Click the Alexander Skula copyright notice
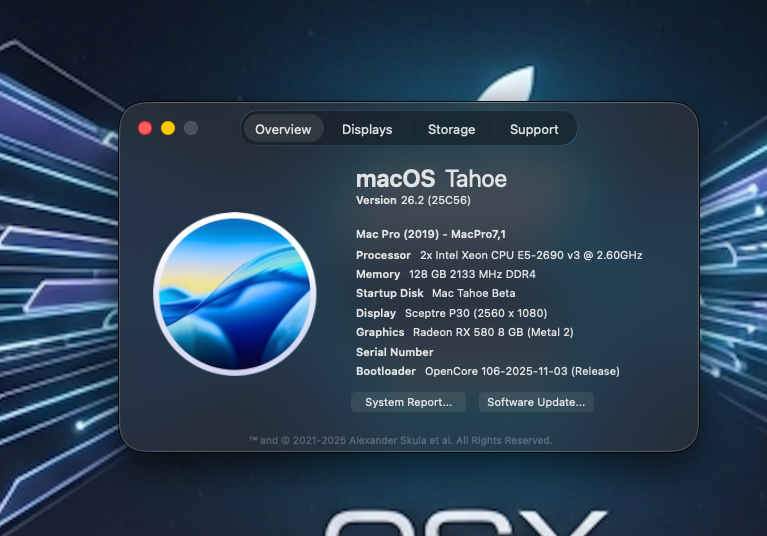Viewport: 767px width, 536px height. click(x=401, y=440)
